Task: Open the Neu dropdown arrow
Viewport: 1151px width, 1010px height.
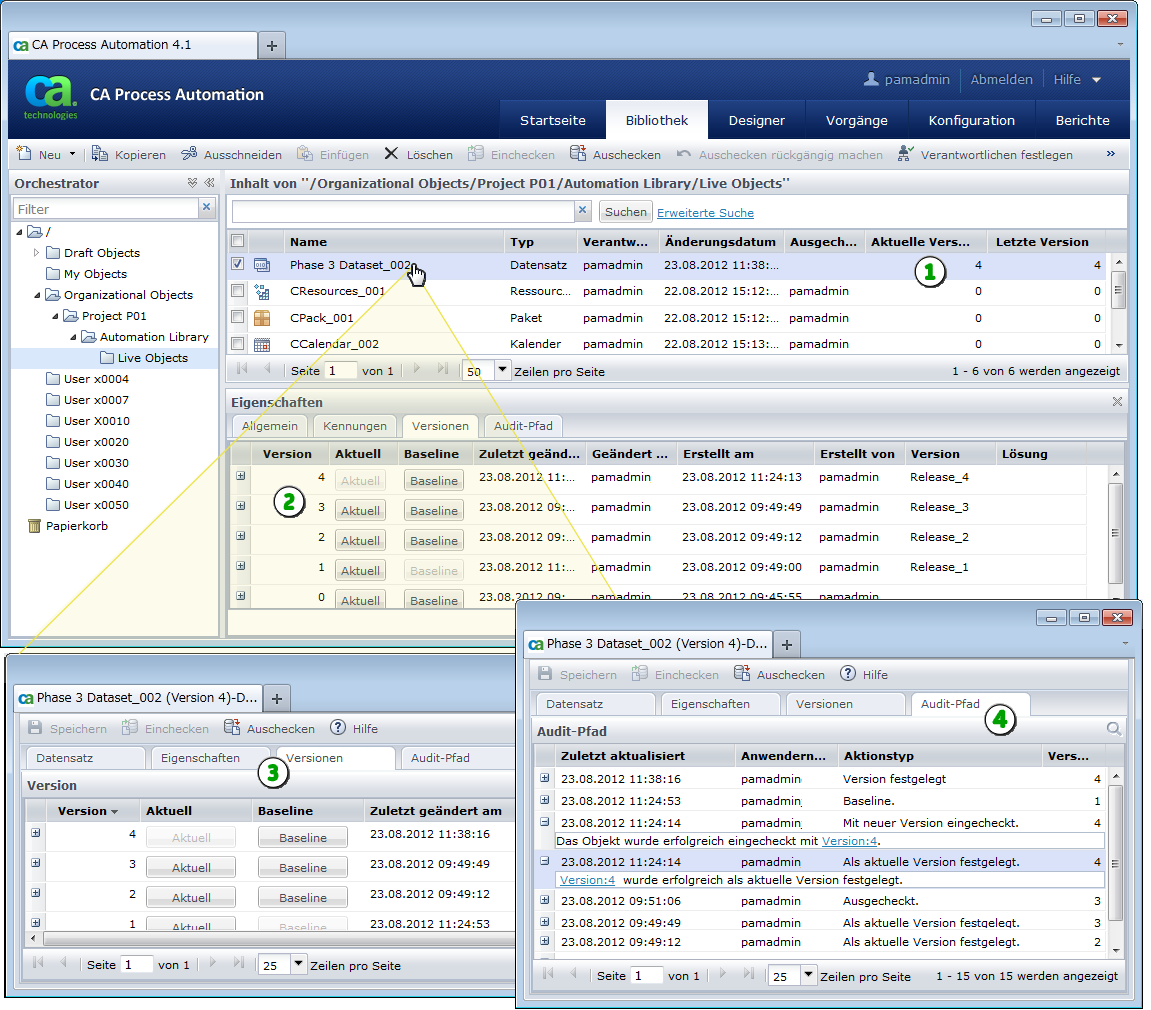Action: coord(72,155)
